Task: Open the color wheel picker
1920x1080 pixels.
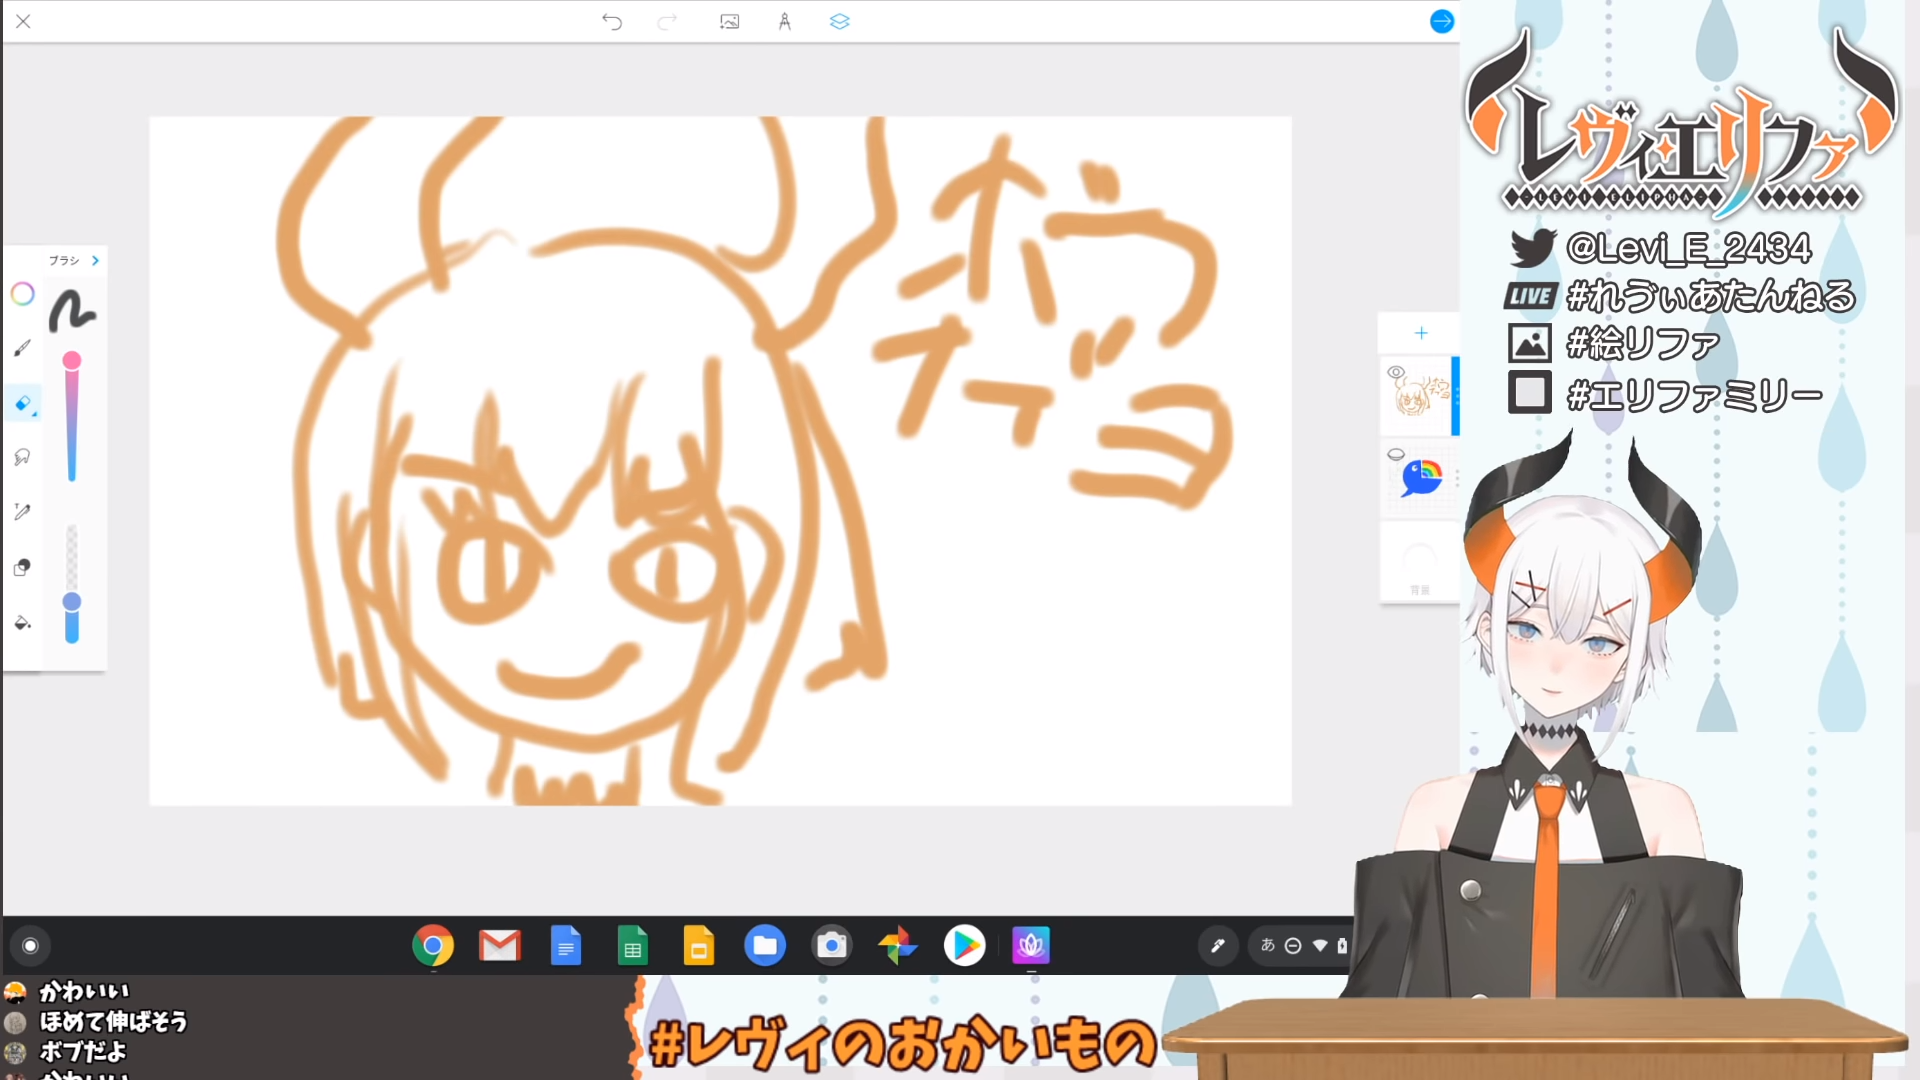Action: pos(23,294)
